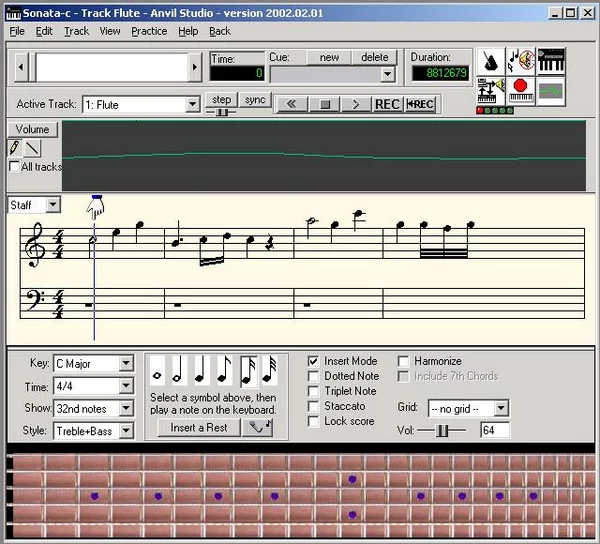
Task: Click the tie/slur note button
Action: coord(257,427)
